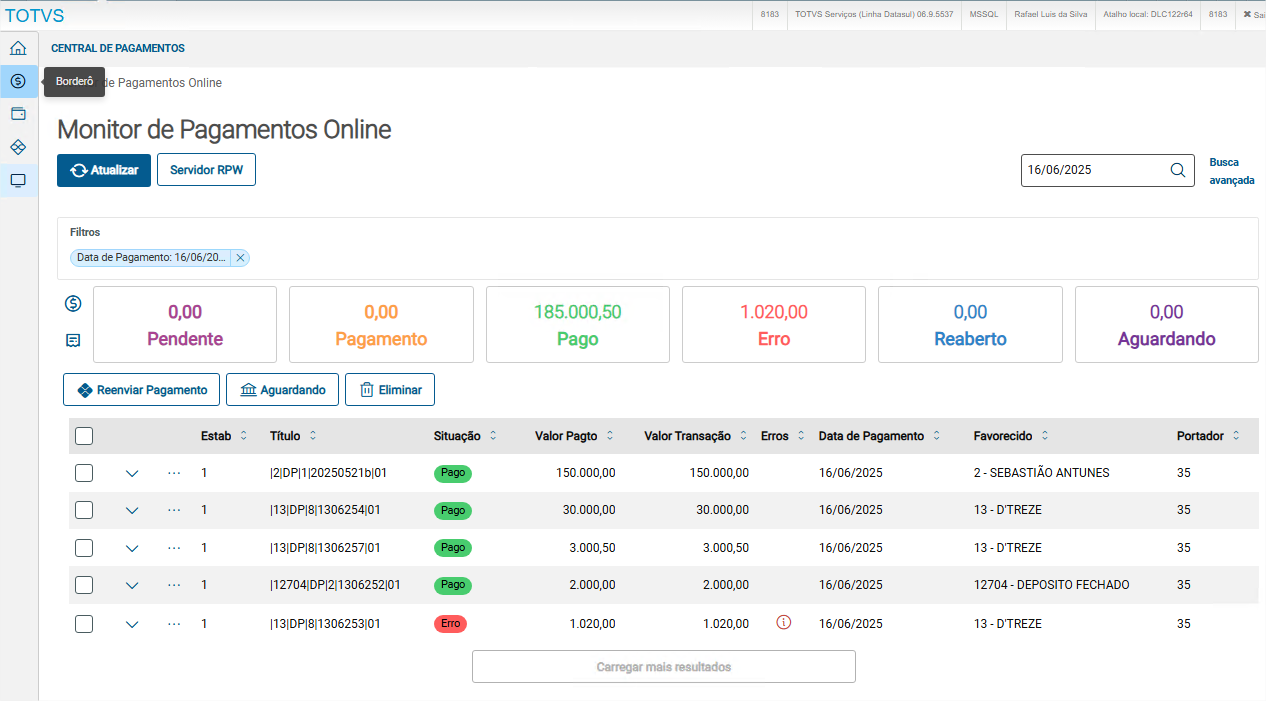Select the Erro summary card
Image resolution: width=1266 pixels, height=701 pixels.
(x=774, y=324)
